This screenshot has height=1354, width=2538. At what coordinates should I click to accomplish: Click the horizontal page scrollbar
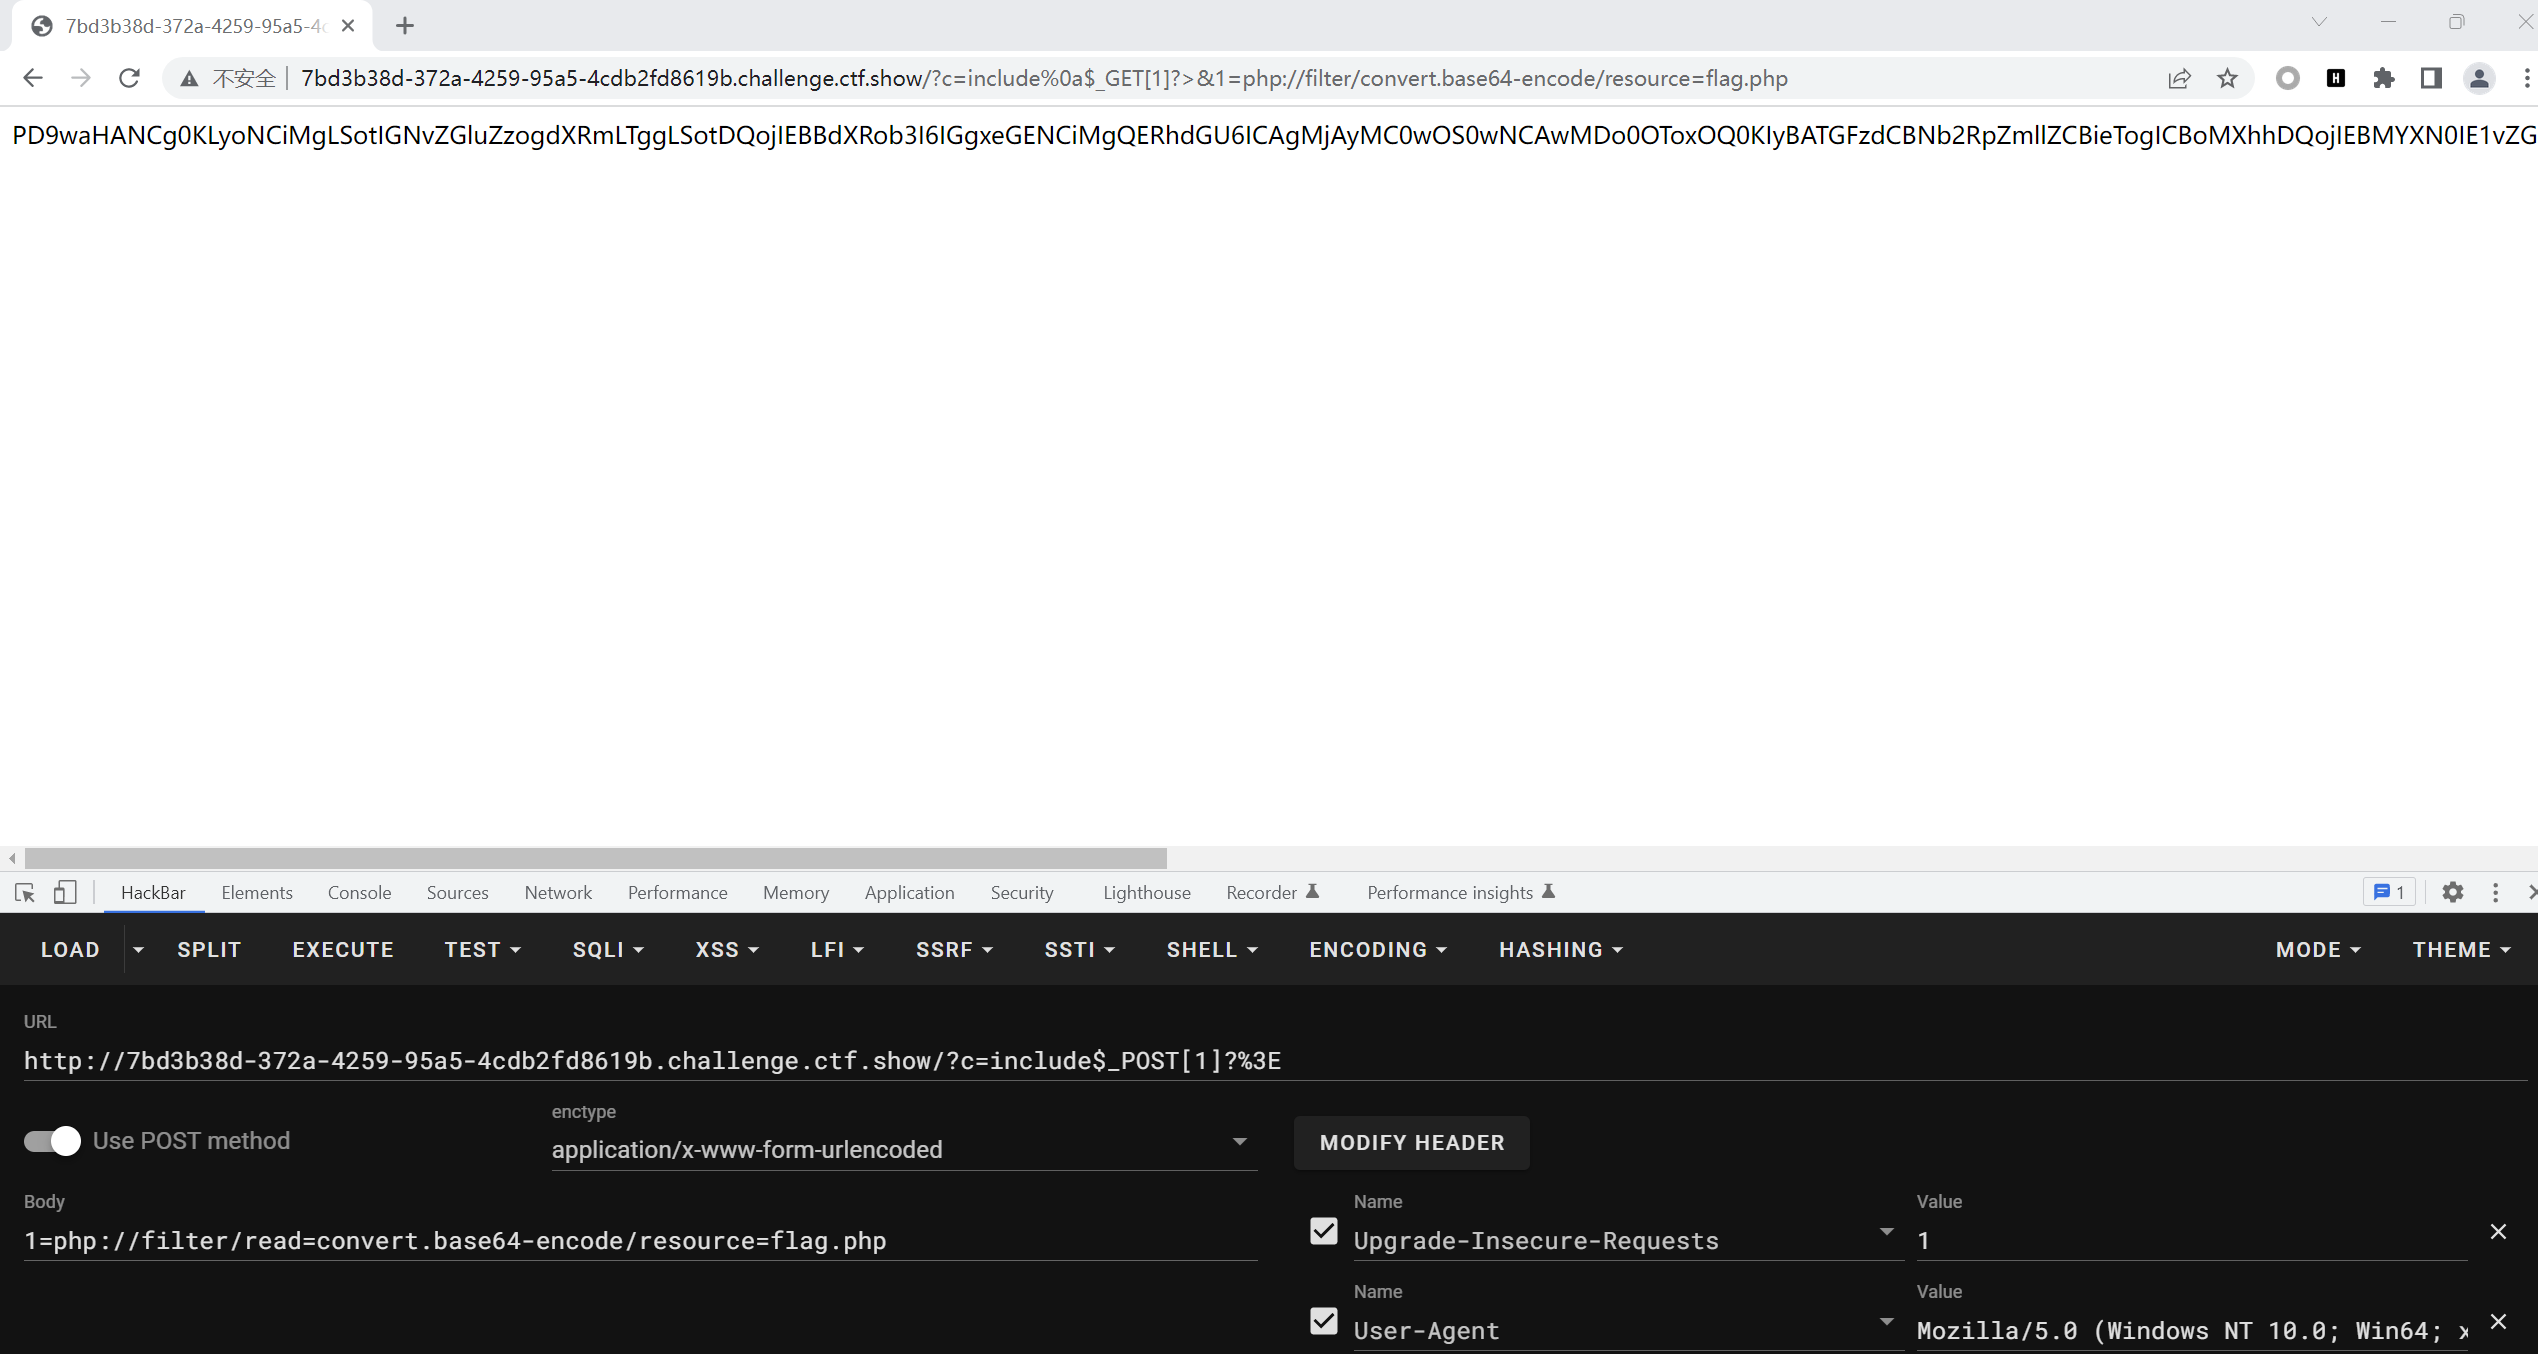pos(595,858)
